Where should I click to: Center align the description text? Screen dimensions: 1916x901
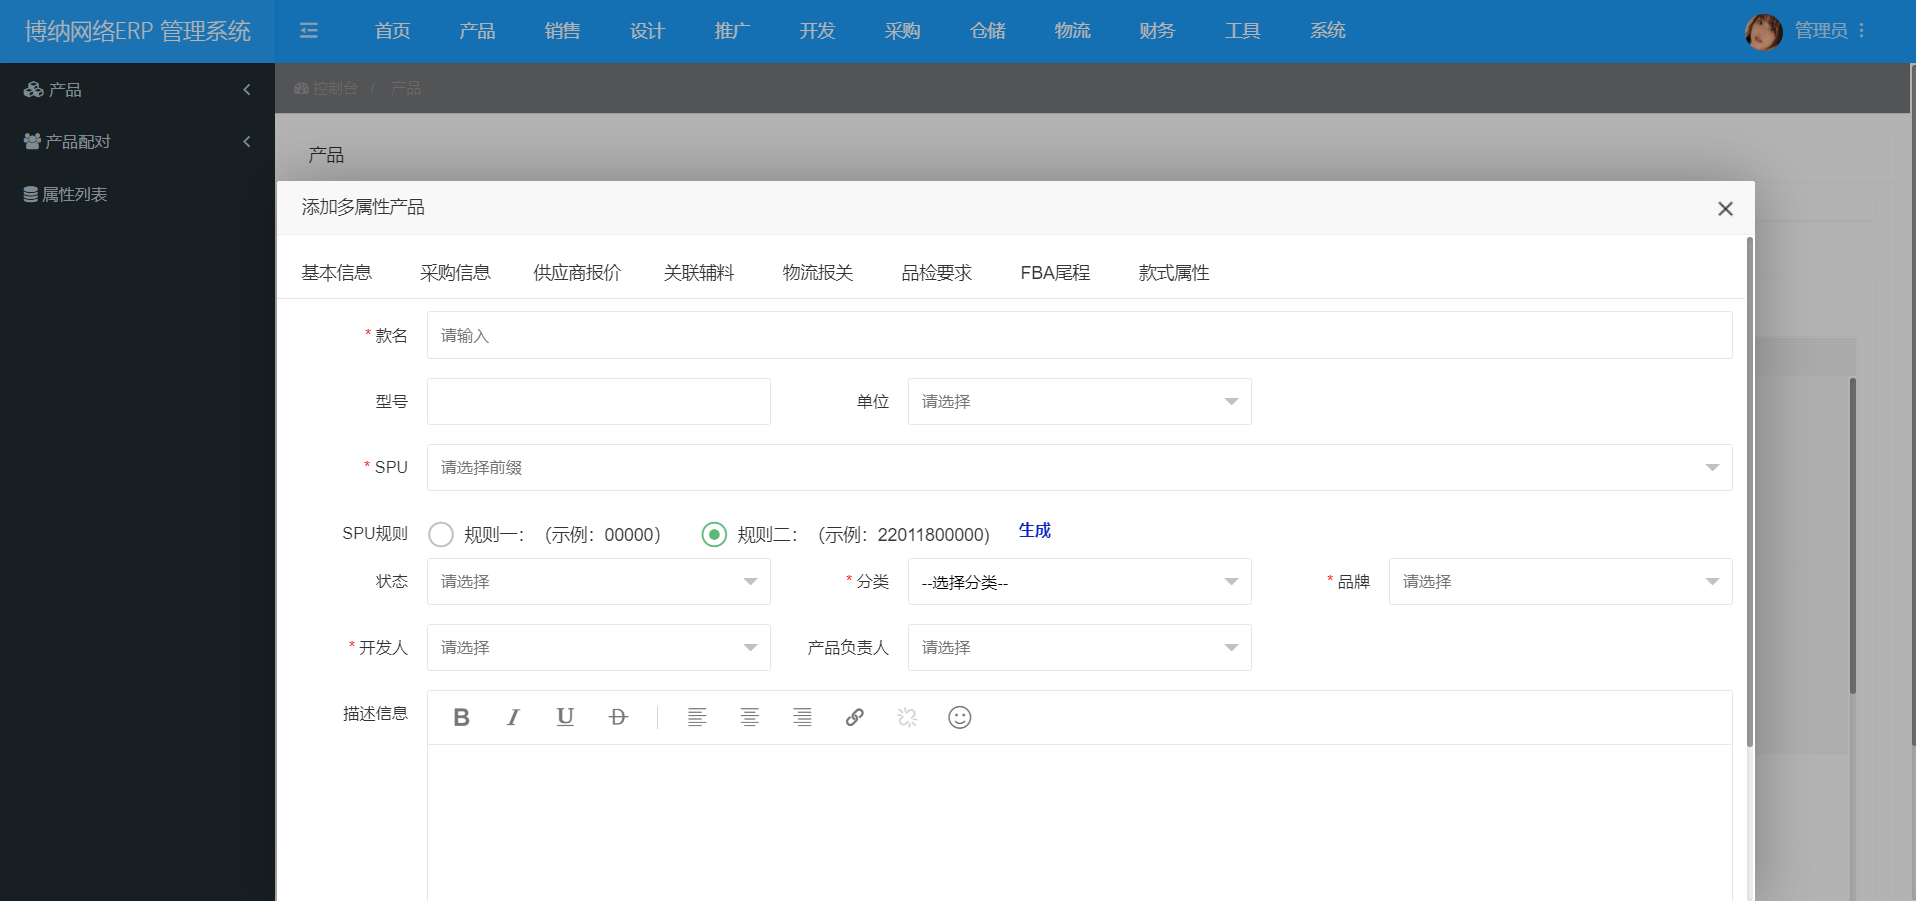[749, 717]
